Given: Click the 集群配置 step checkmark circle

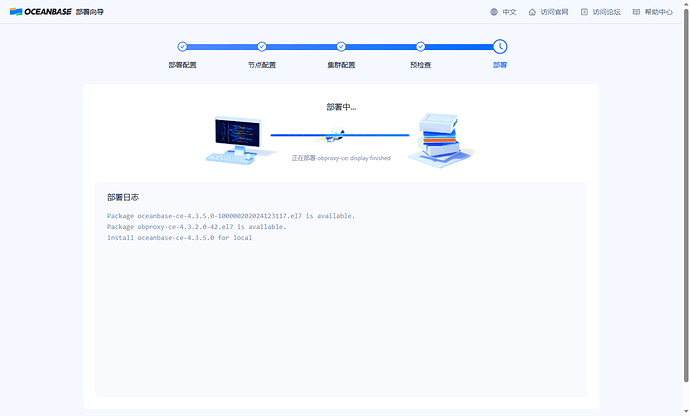Looking at the screenshot, I should coord(341,46).
